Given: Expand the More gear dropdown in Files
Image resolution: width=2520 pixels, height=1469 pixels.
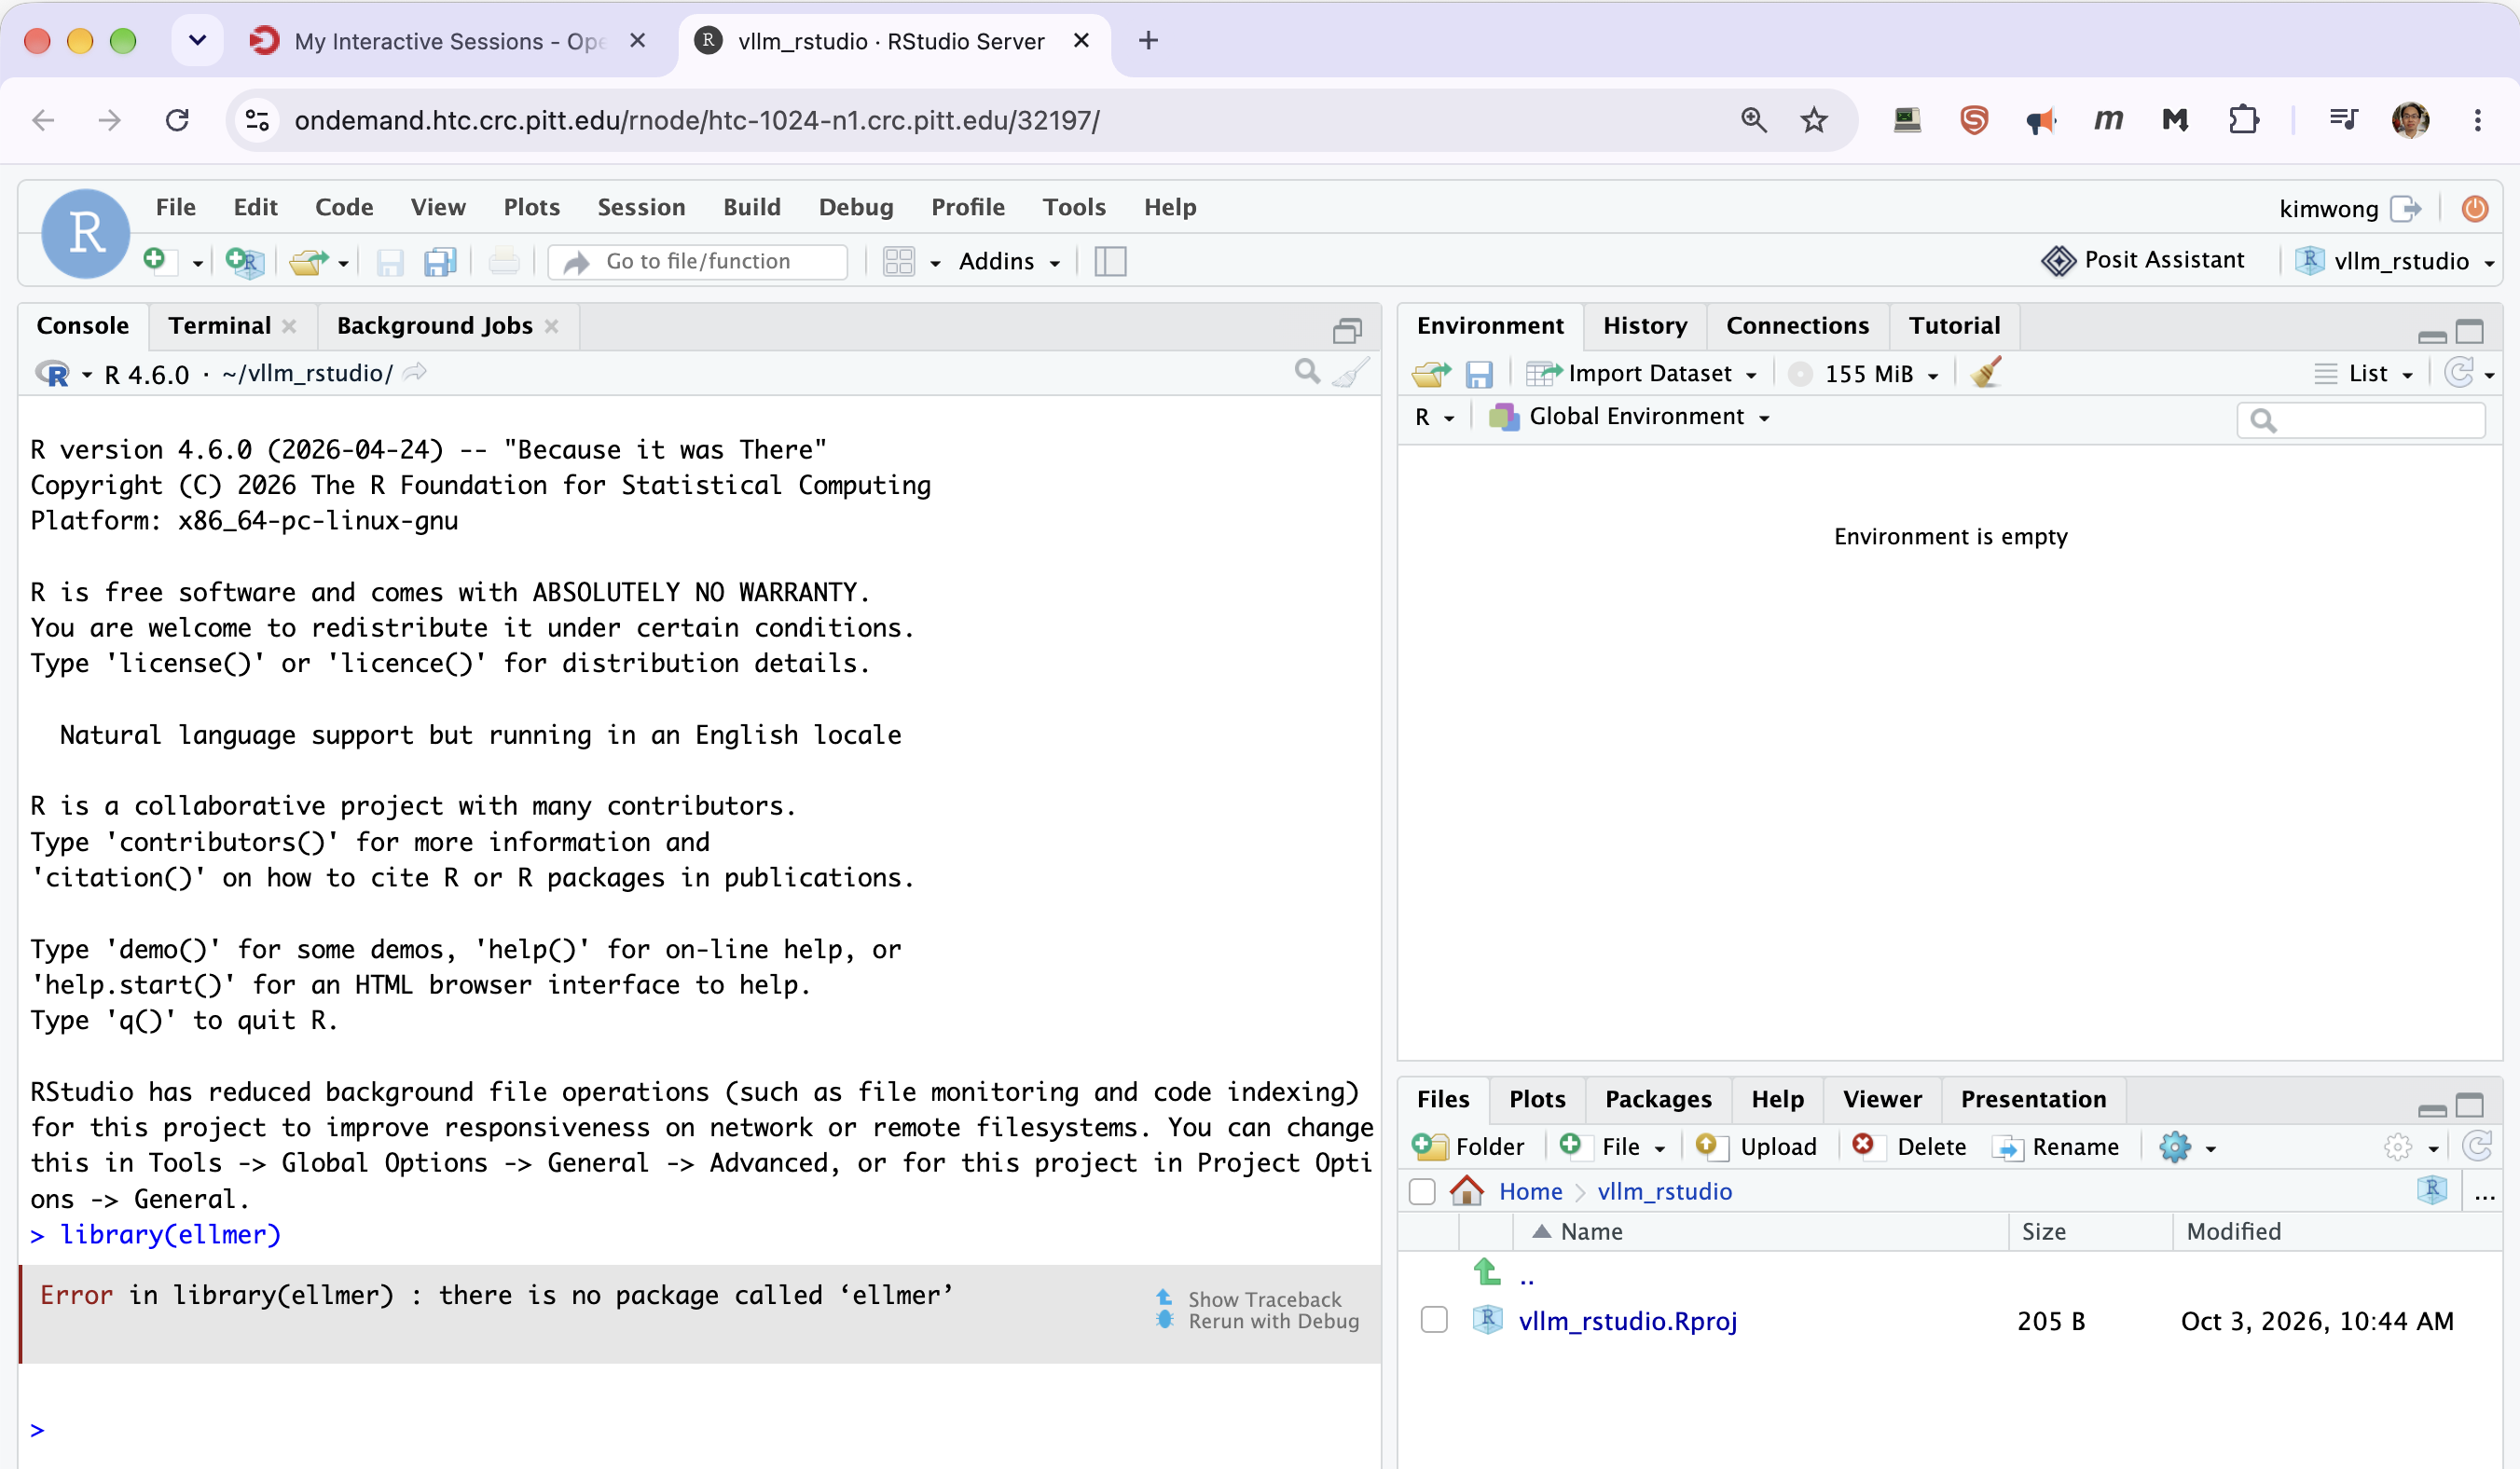Looking at the screenshot, I should click(x=2187, y=1146).
